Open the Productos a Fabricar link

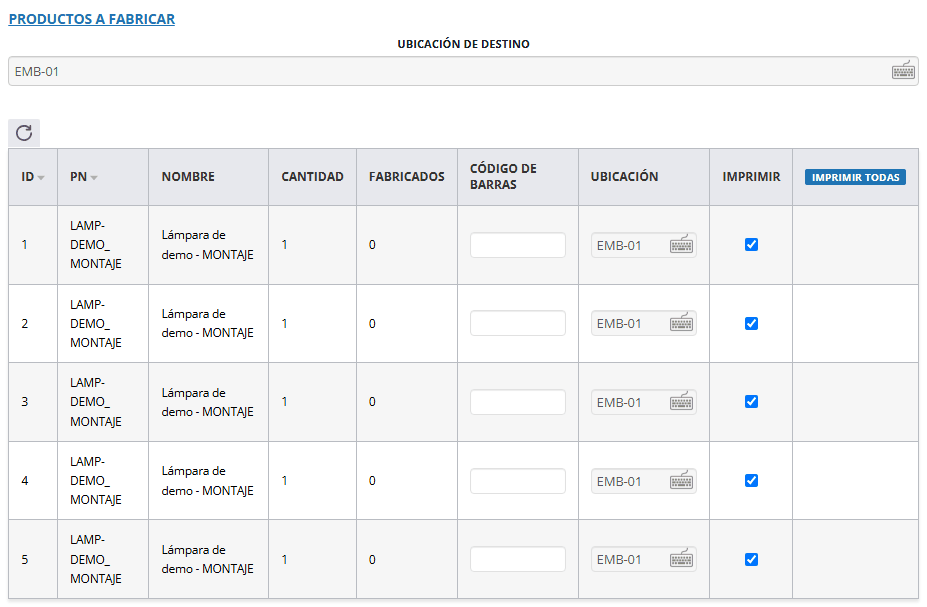click(x=92, y=19)
